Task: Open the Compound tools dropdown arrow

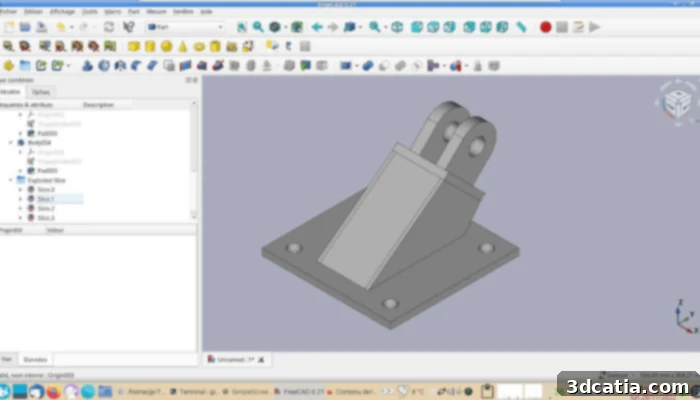Action: (357, 66)
